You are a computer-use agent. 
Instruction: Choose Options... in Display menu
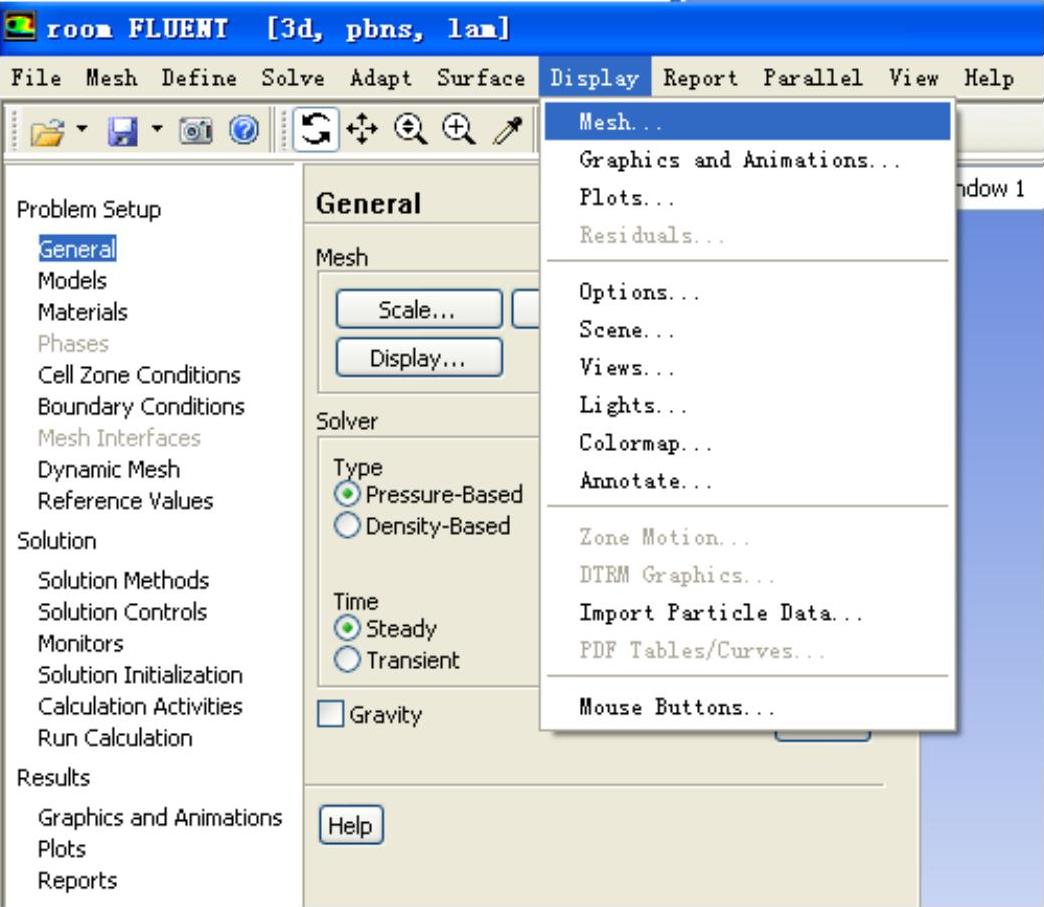(x=747, y=292)
